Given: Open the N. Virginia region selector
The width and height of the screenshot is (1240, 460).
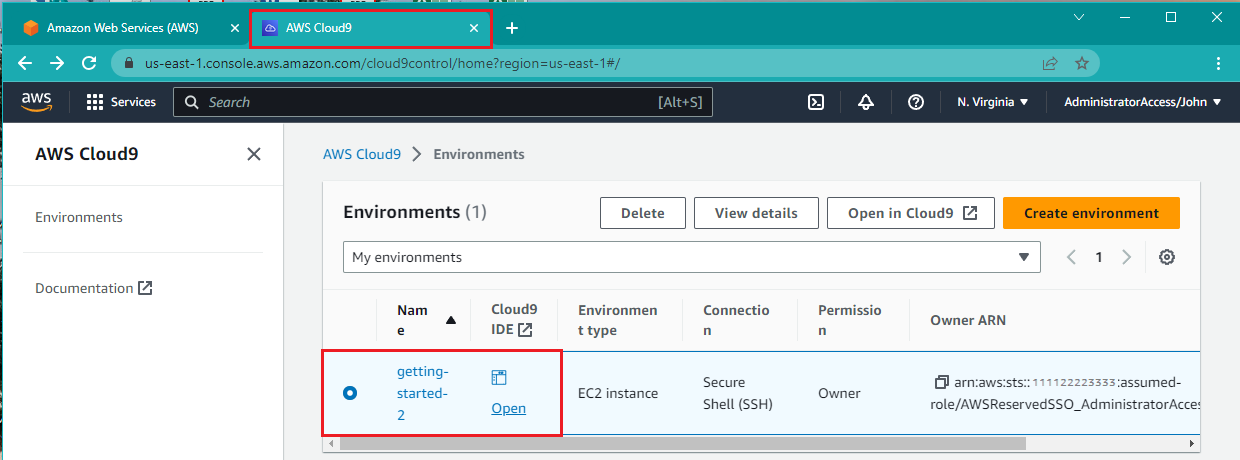Looking at the screenshot, I should coord(992,102).
